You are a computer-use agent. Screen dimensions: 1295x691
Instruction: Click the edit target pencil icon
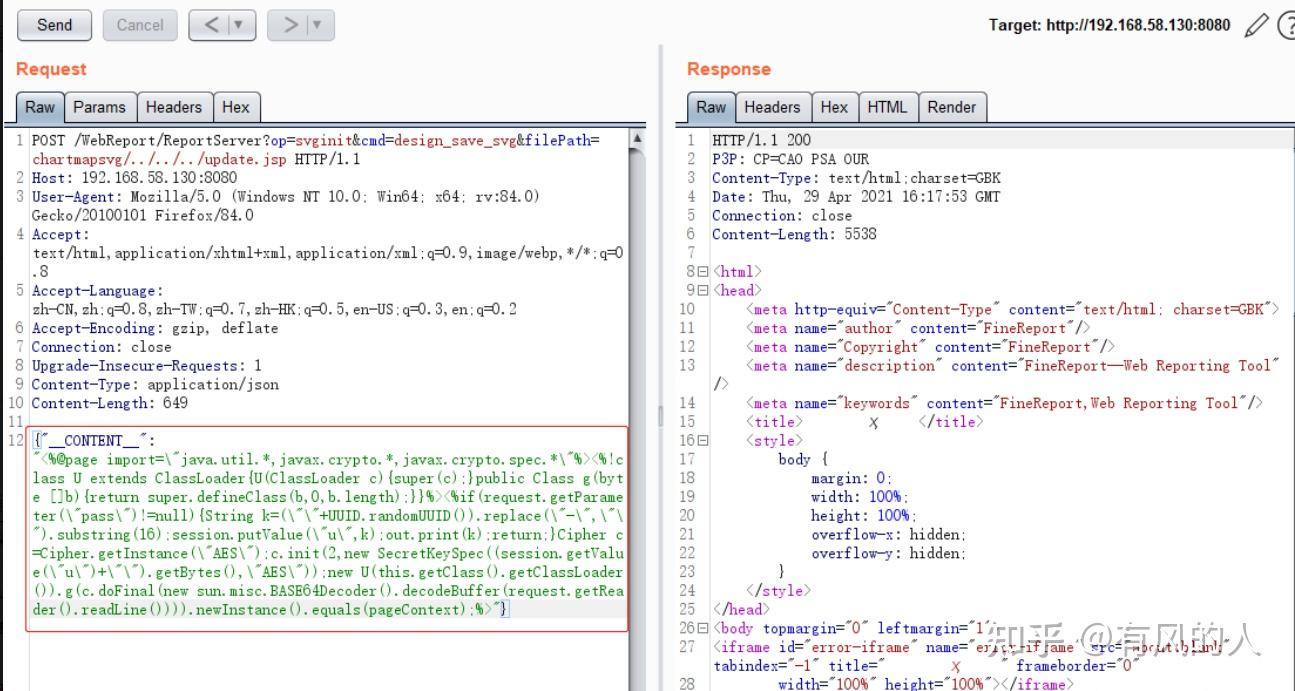1256,25
